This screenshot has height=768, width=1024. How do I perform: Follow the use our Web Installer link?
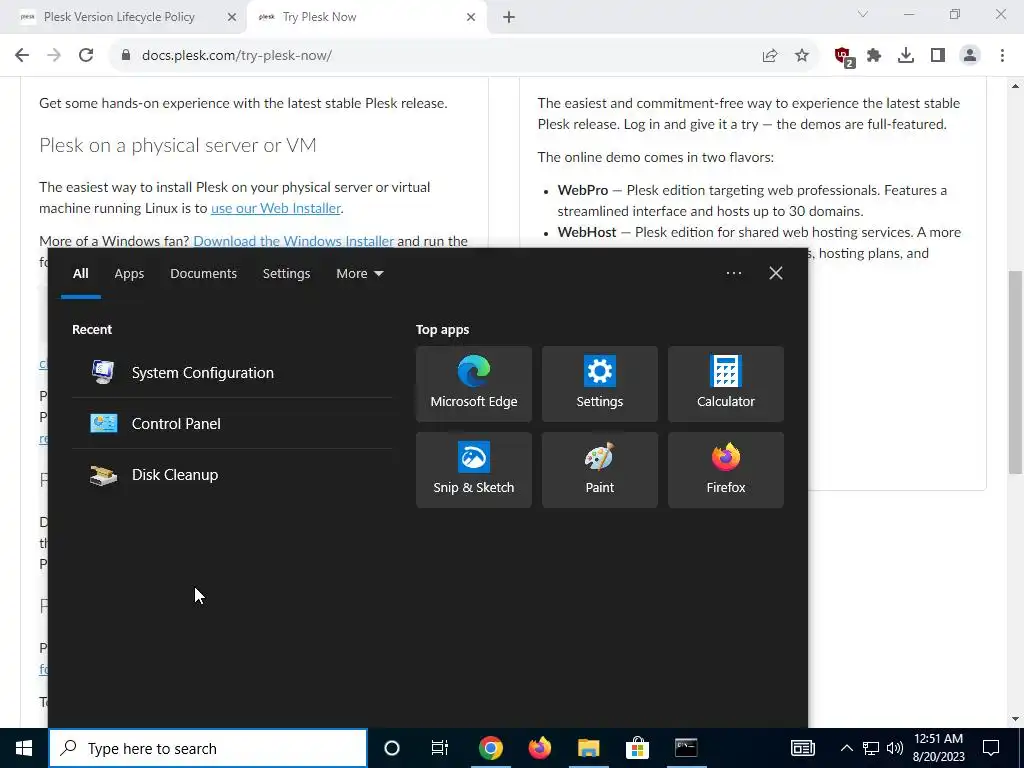tap(276, 208)
